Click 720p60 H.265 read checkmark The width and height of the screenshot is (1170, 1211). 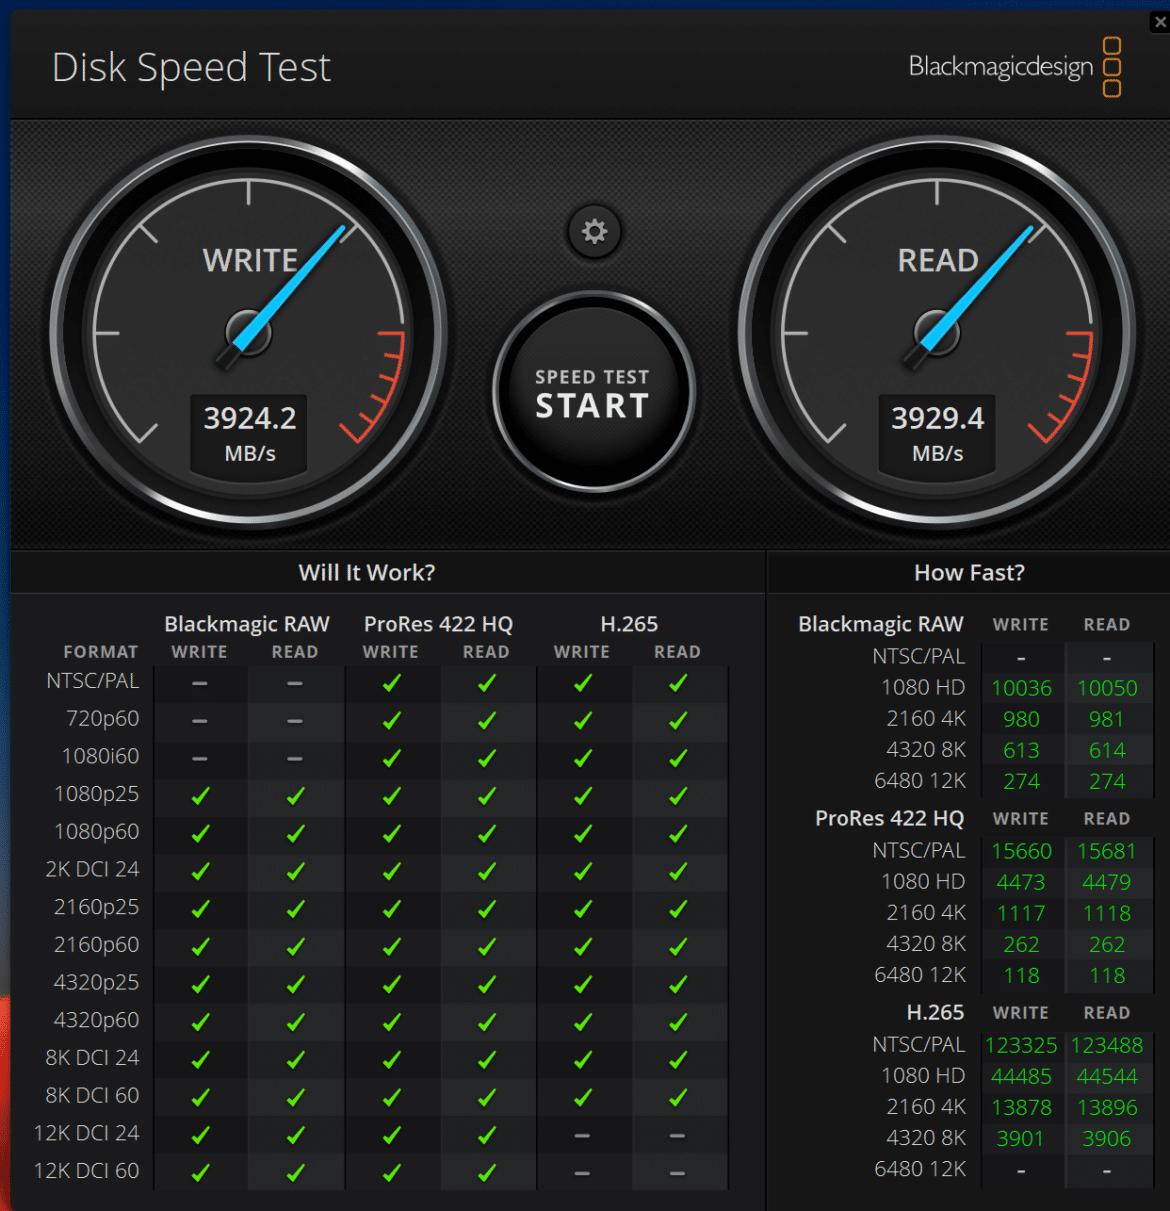coord(678,720)
